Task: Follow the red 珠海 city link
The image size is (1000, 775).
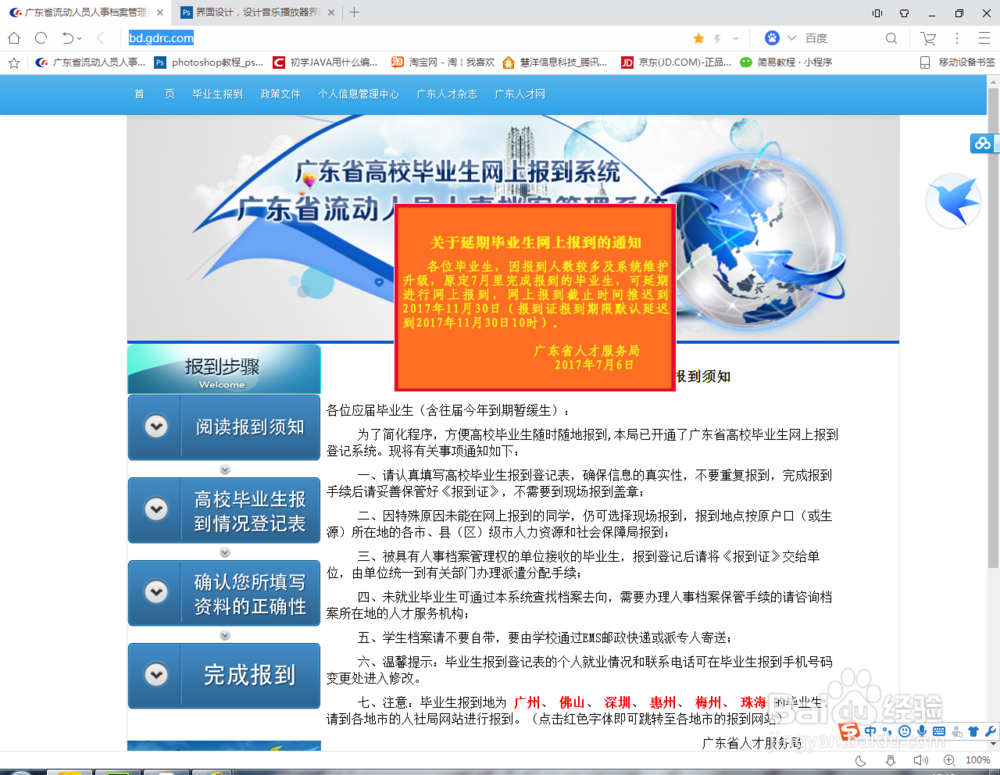Action: coord(753,703)
